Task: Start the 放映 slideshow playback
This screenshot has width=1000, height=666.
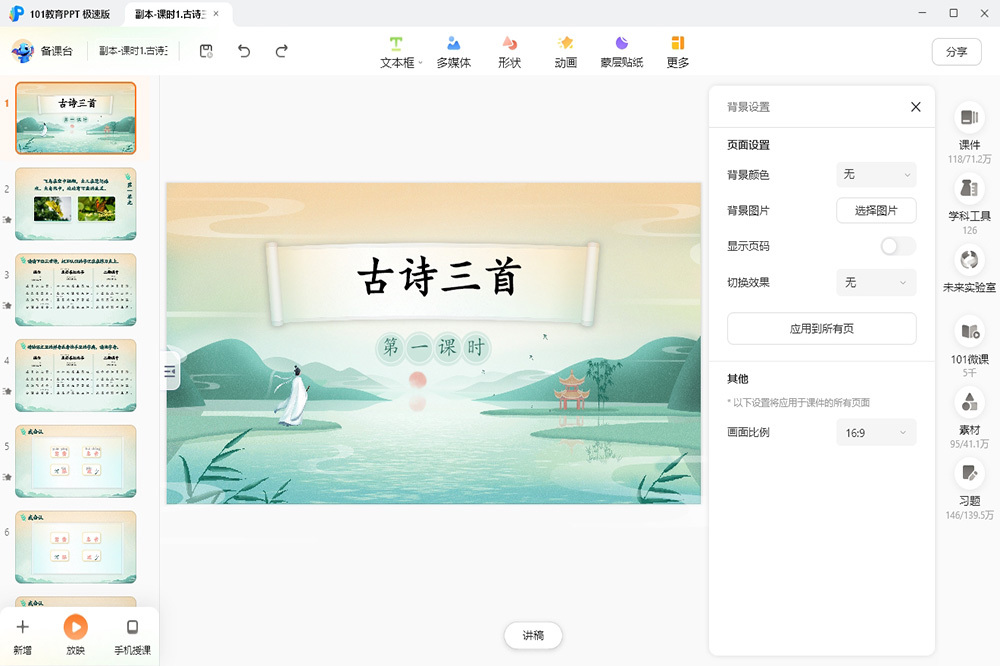Action: pos(75,635)
